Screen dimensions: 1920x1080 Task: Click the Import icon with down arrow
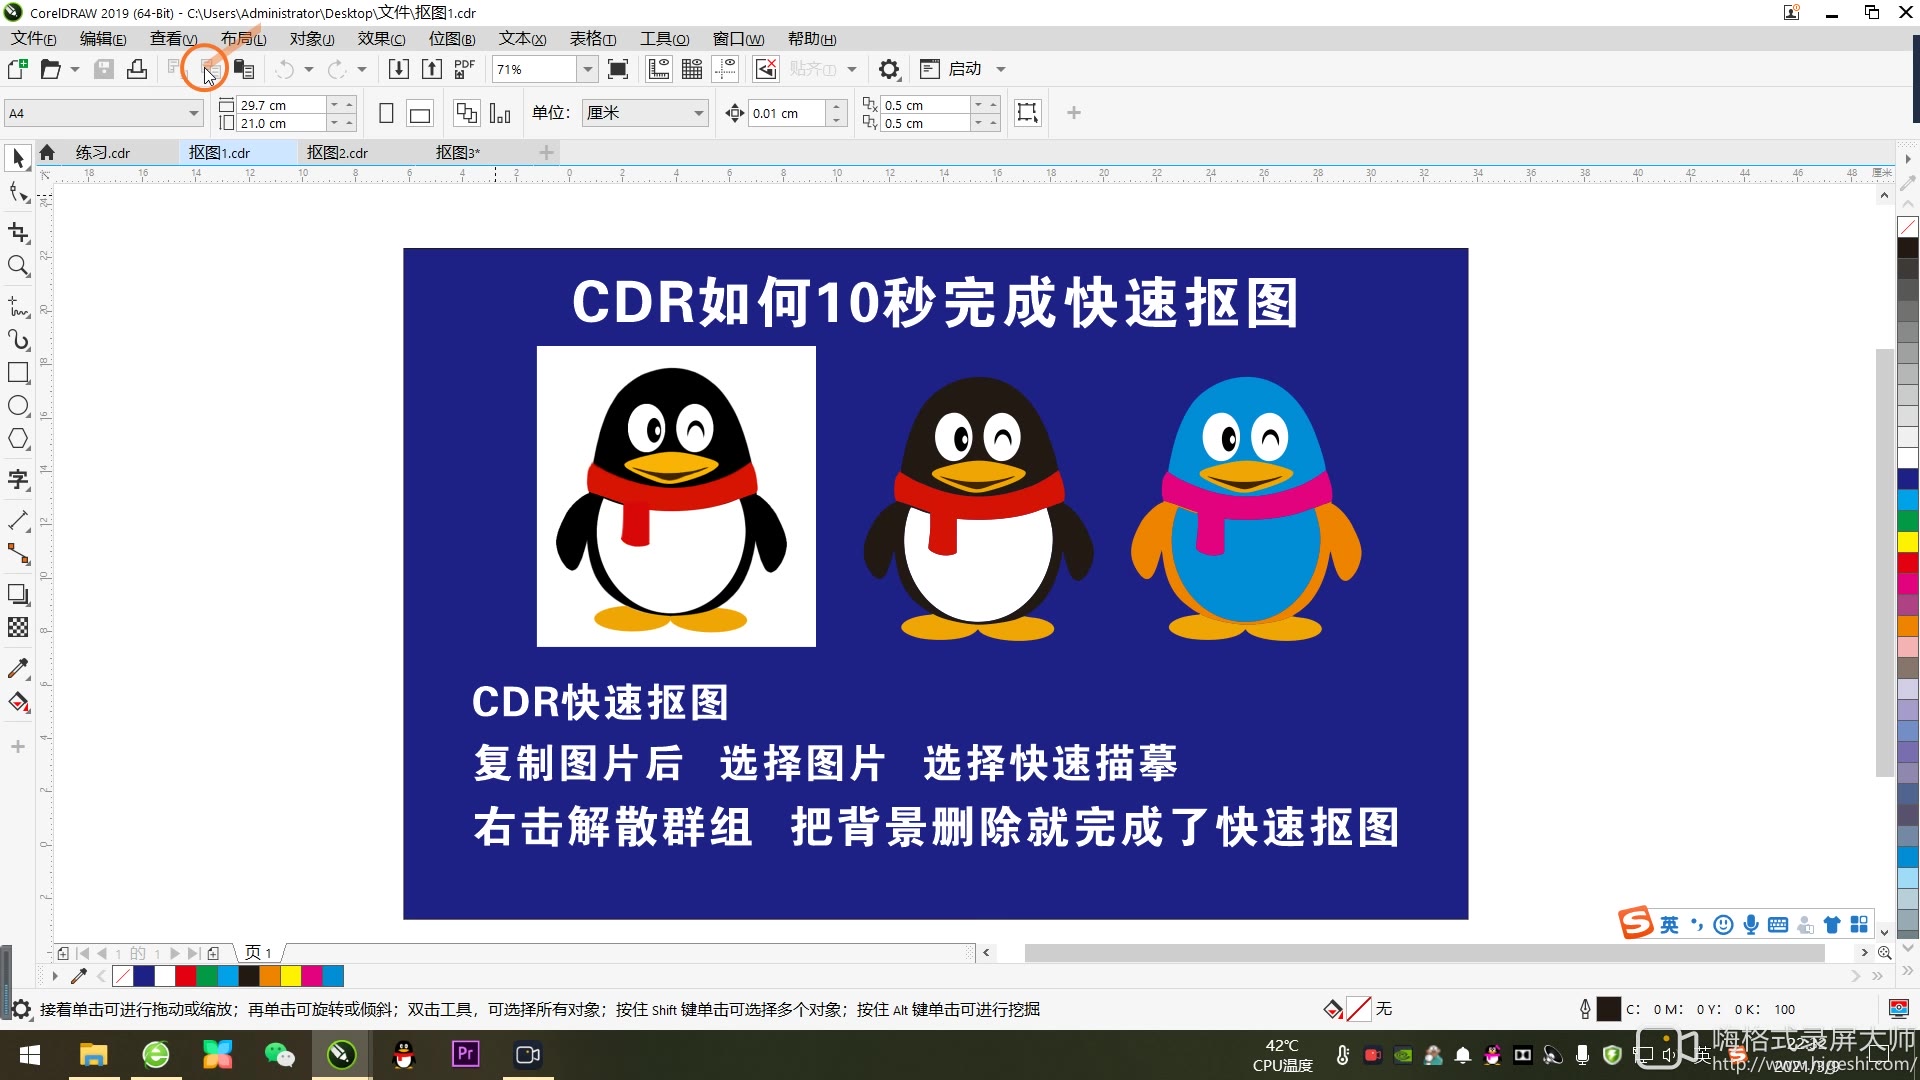coord(398,69)
